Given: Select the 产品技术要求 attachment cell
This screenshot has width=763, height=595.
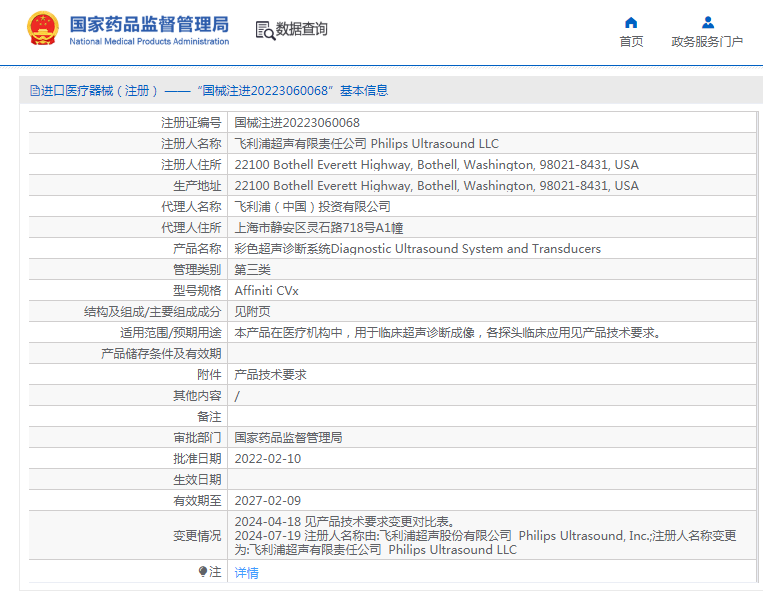Looking at the screenshot, I should (270, 374).
